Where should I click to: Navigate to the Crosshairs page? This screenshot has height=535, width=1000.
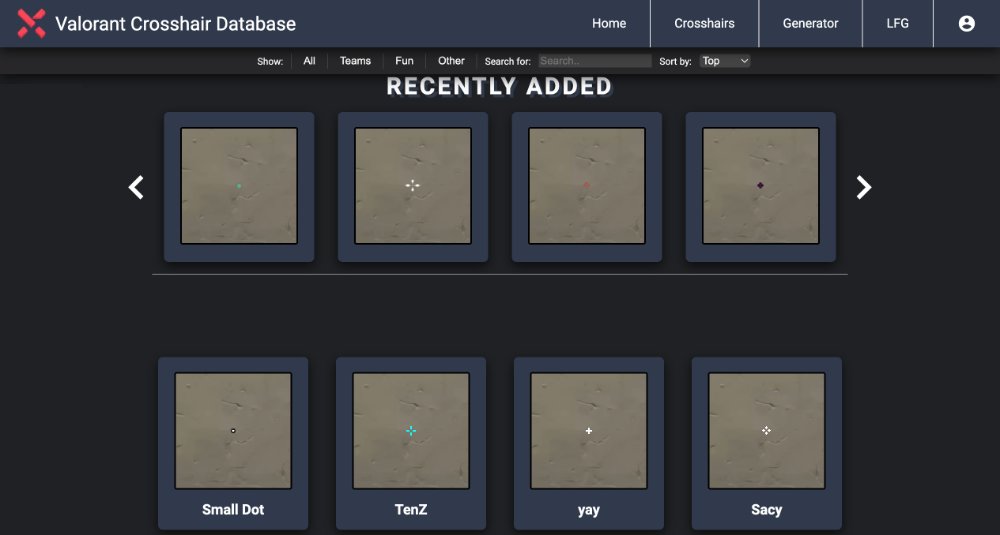pos(704,23)
